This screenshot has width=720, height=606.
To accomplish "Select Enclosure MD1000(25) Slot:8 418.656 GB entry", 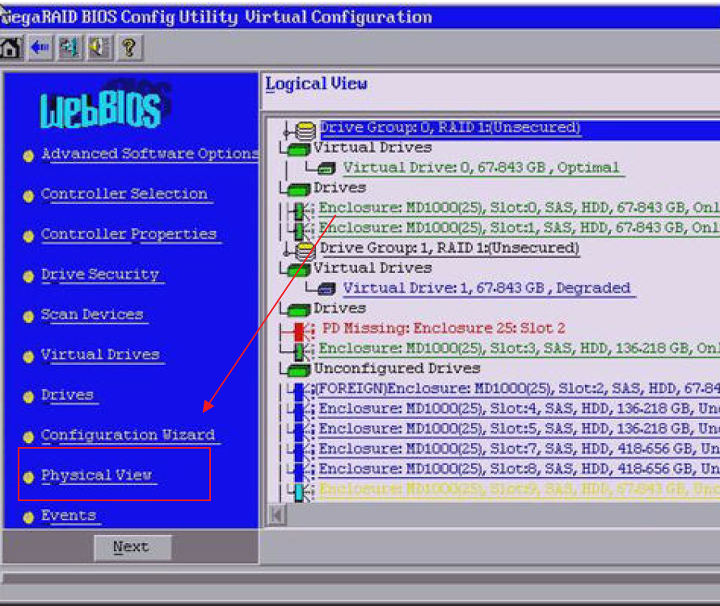I will [519, 469].
